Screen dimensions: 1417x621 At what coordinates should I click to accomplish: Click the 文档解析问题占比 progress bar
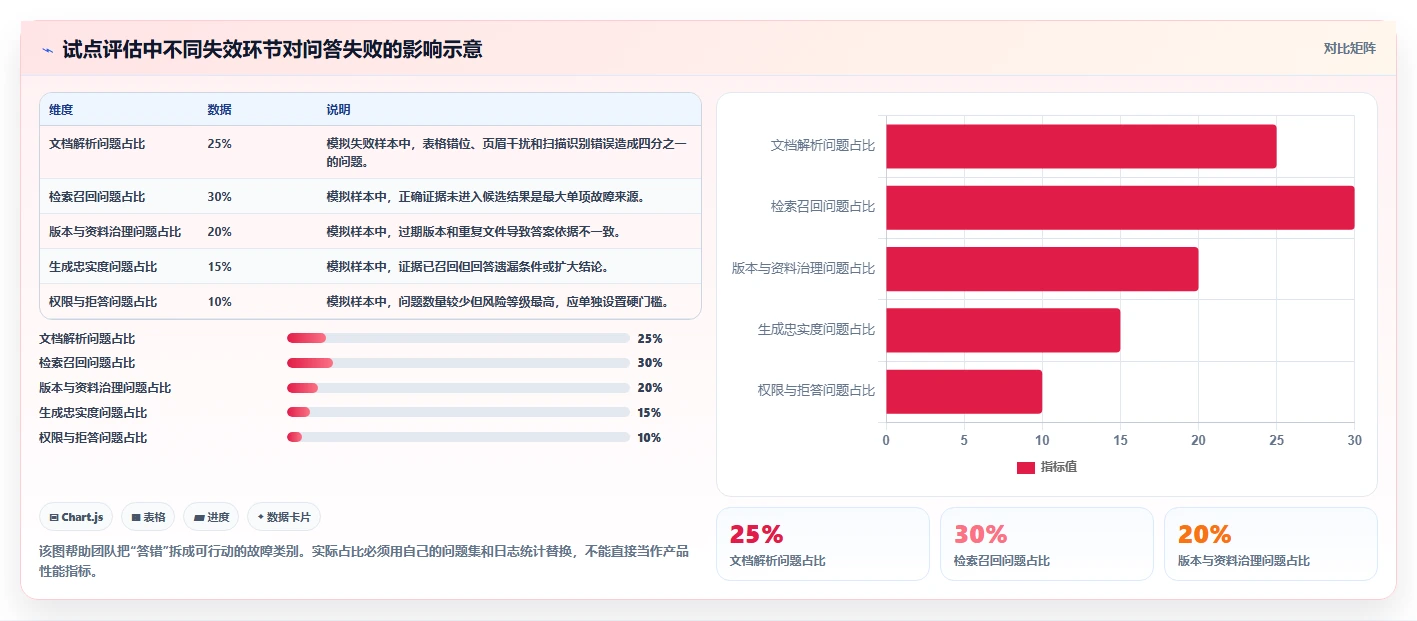(458, 338)
